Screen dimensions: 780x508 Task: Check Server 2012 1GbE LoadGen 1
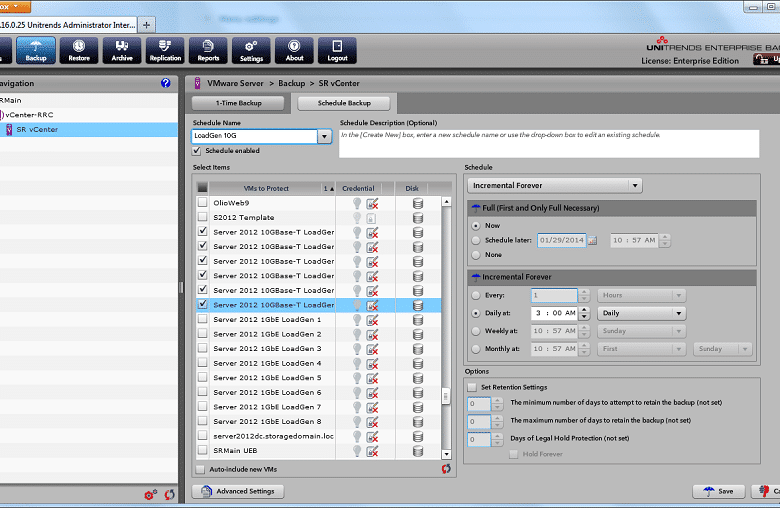pyautogui.click(x=202, y=319)
